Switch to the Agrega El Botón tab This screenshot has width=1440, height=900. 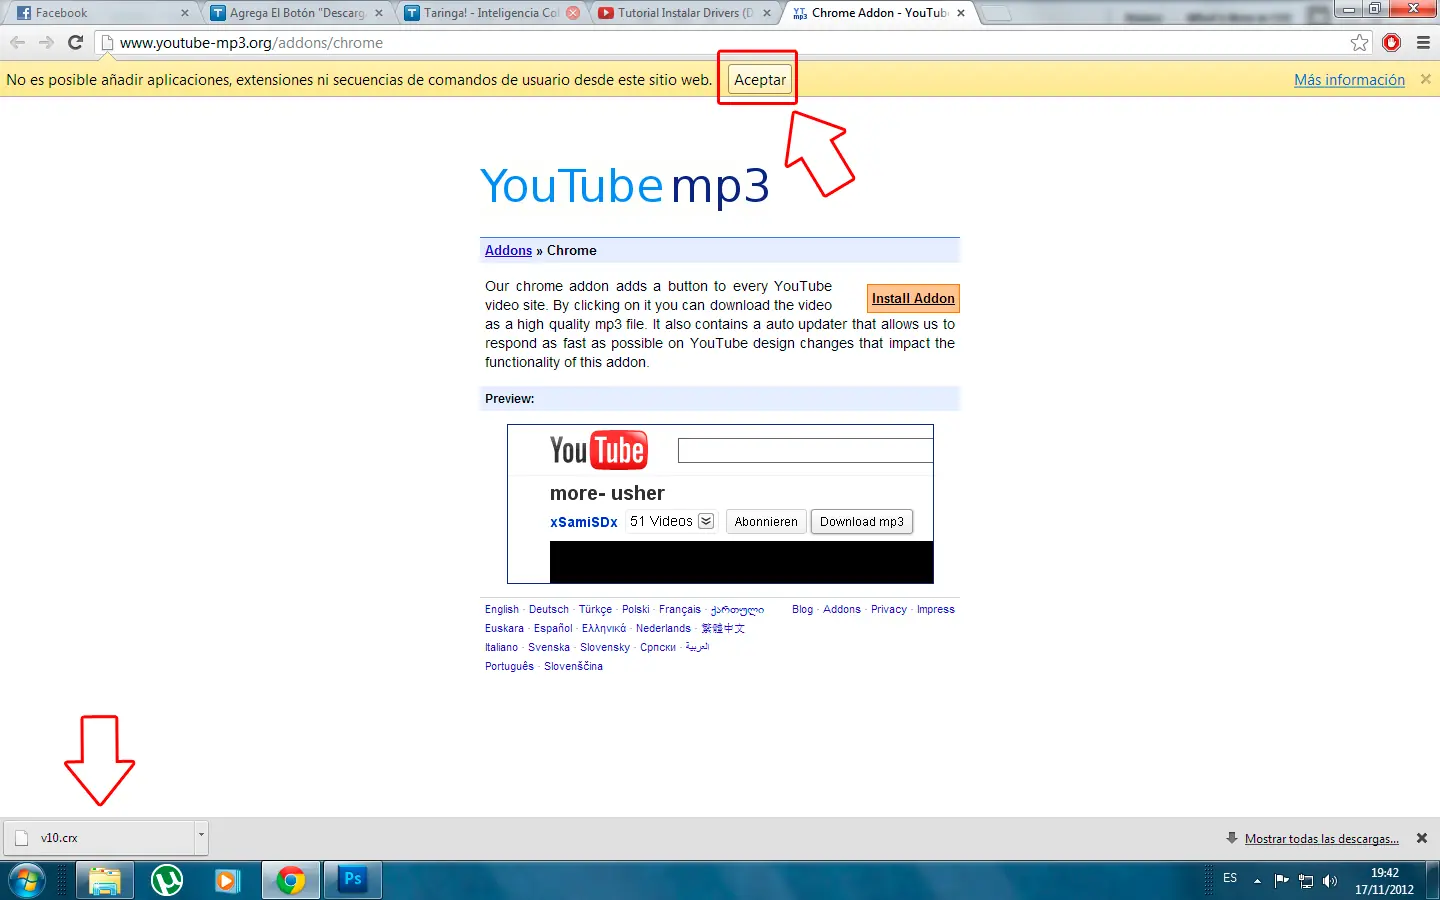tap(297, 13)
